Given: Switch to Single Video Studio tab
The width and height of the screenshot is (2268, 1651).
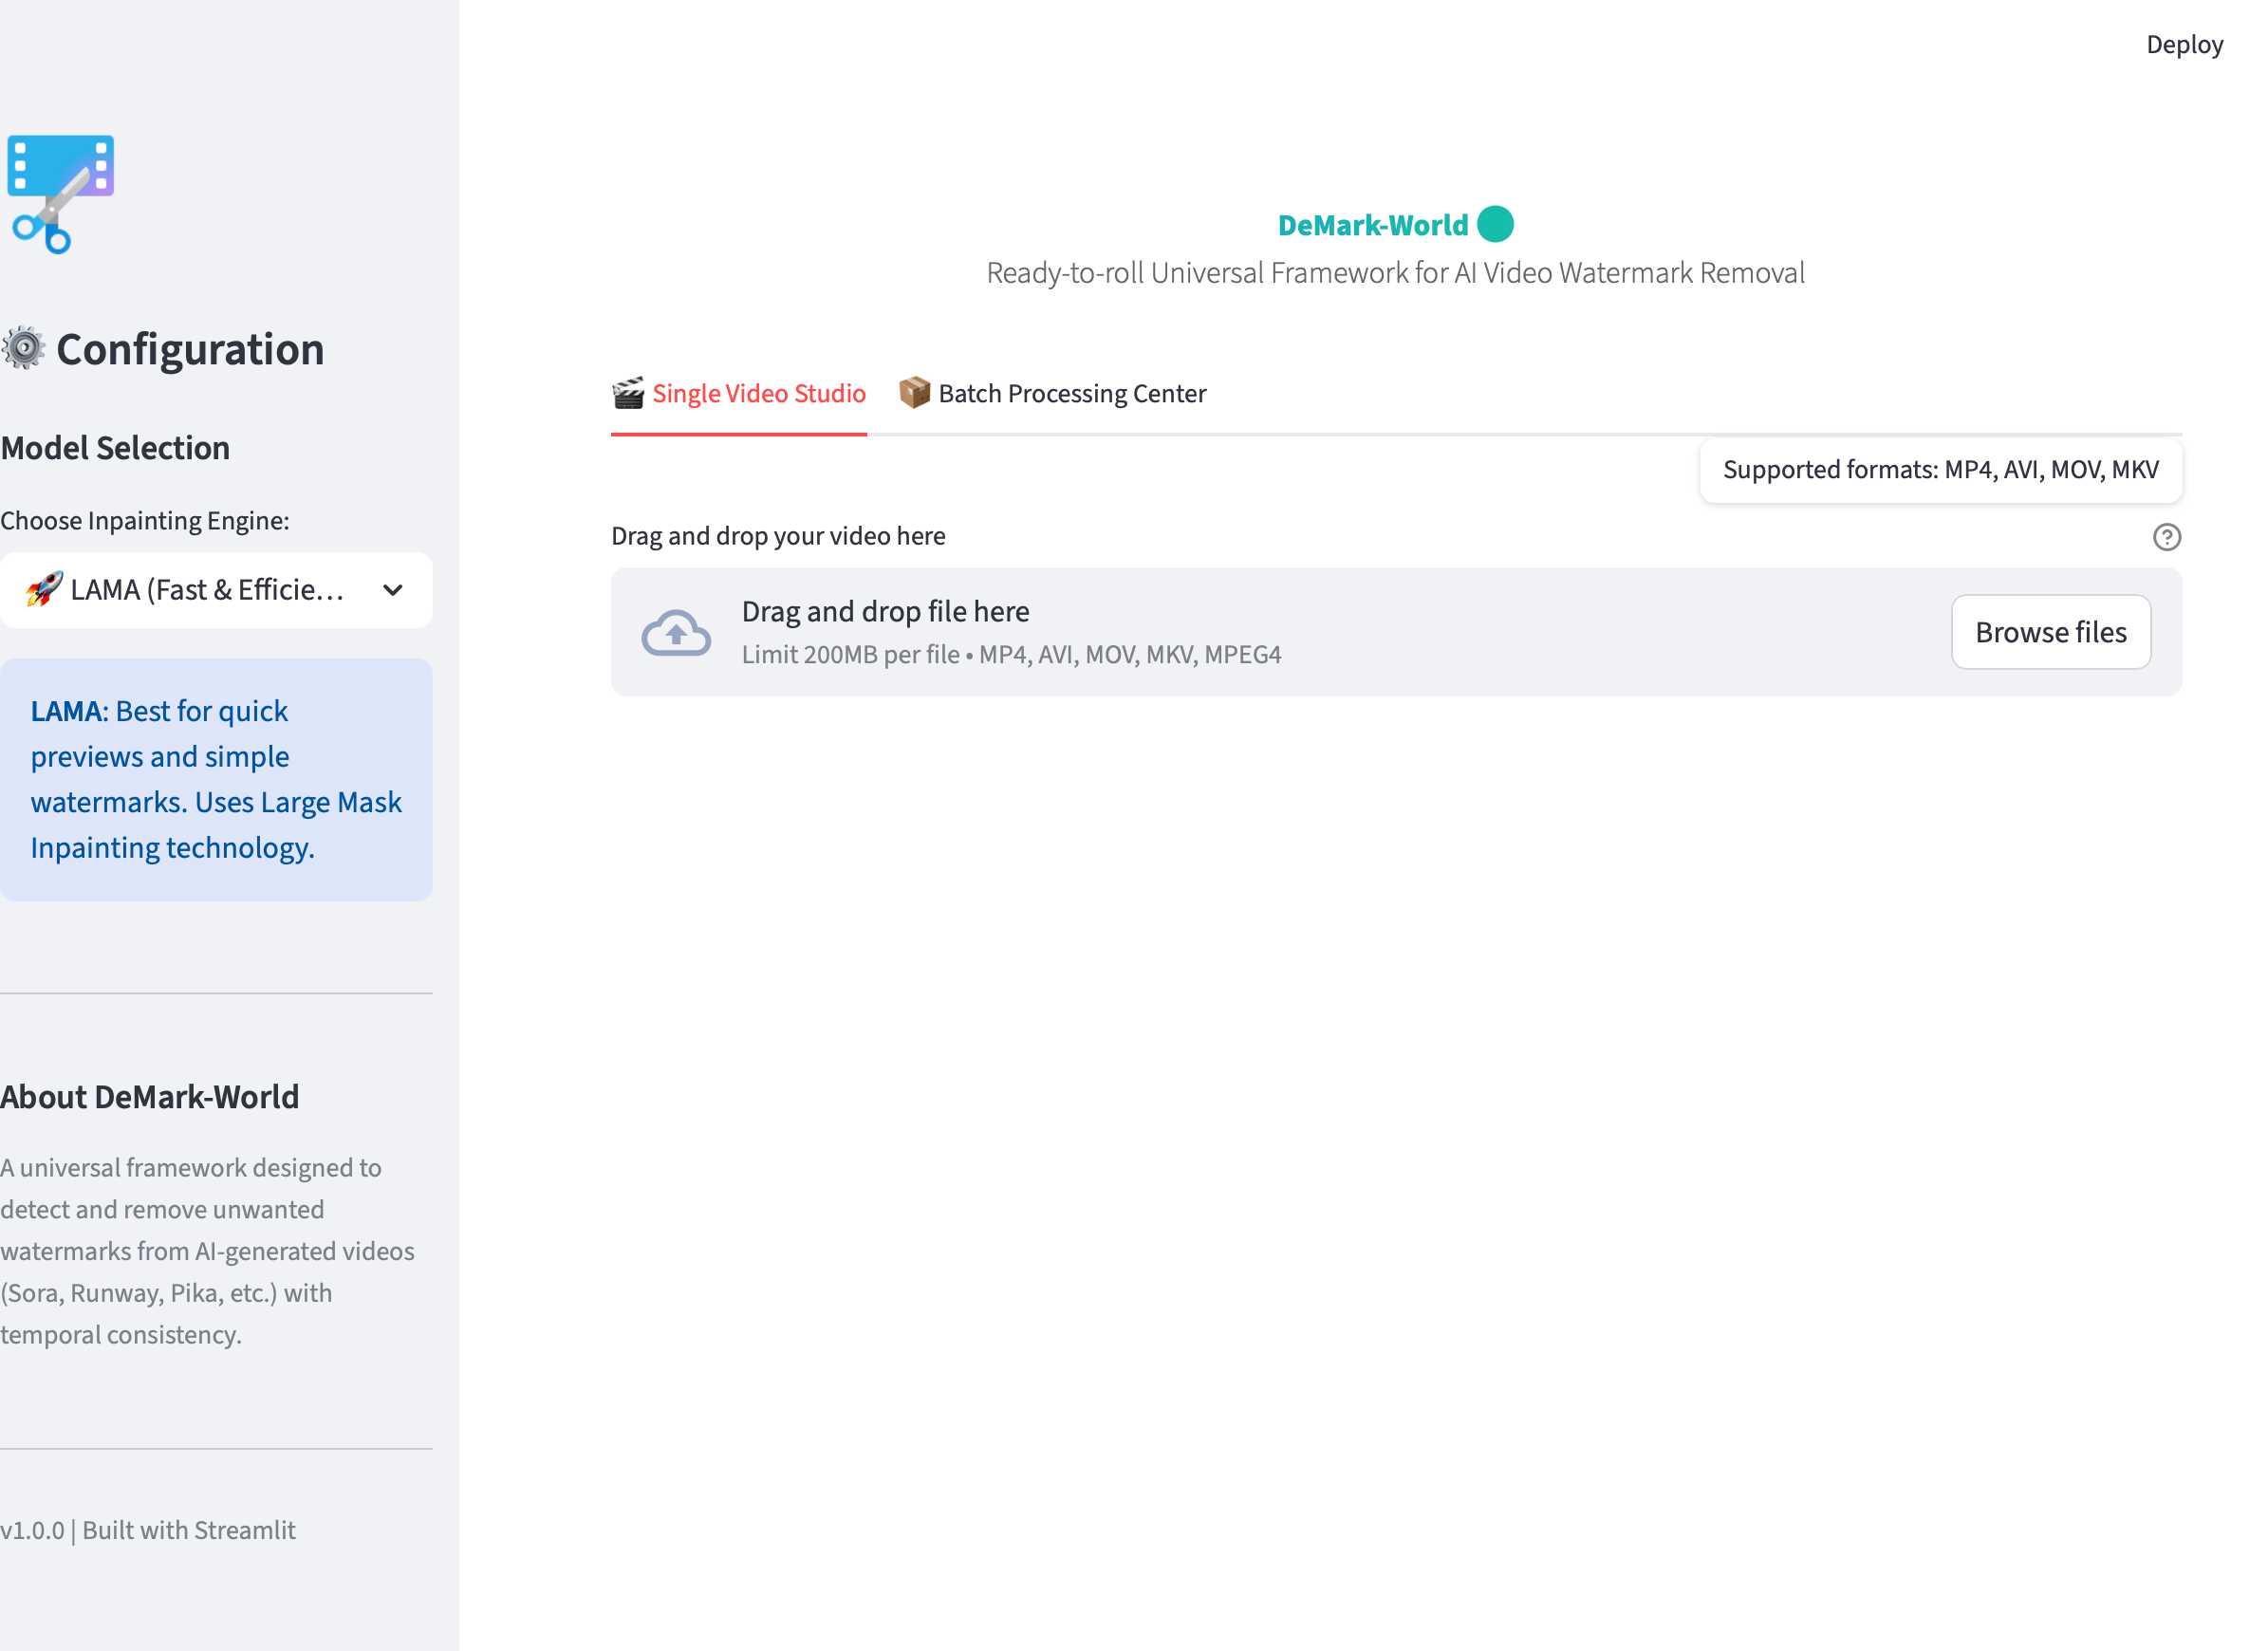Looking at the screenshot, I should pyautogui.click(x=739, y=393).
